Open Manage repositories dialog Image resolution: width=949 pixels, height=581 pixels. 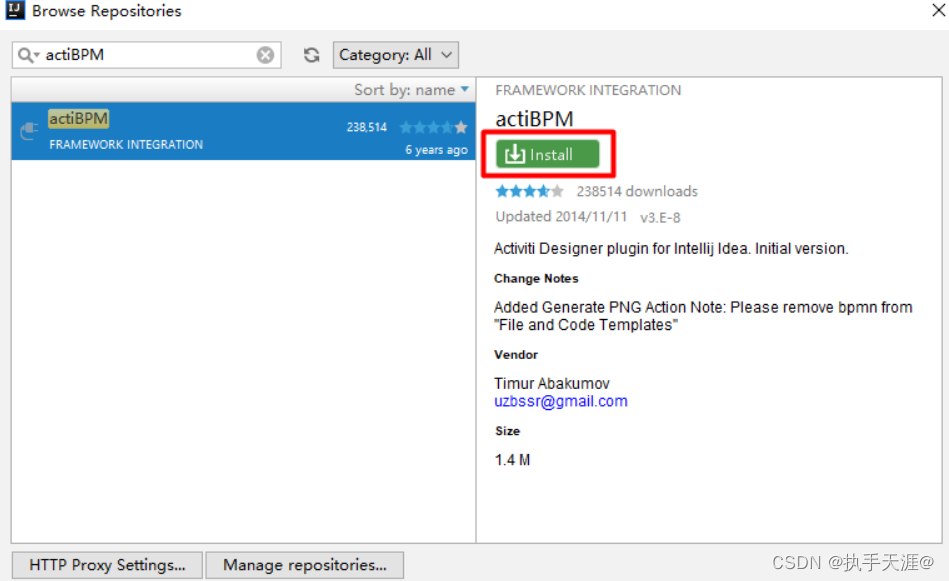[304, 565]
